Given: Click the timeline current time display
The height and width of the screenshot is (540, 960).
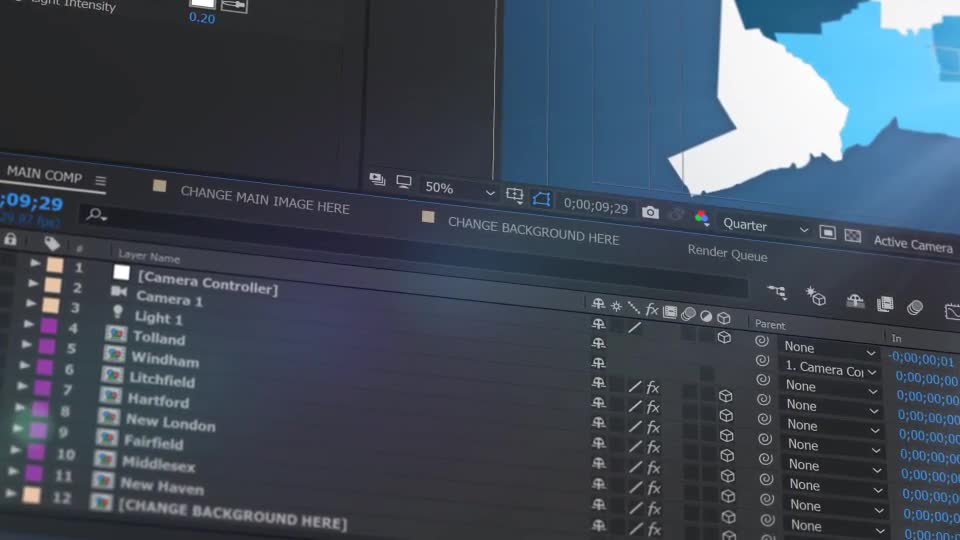Looking at the screenshot, I should (32, 202).
